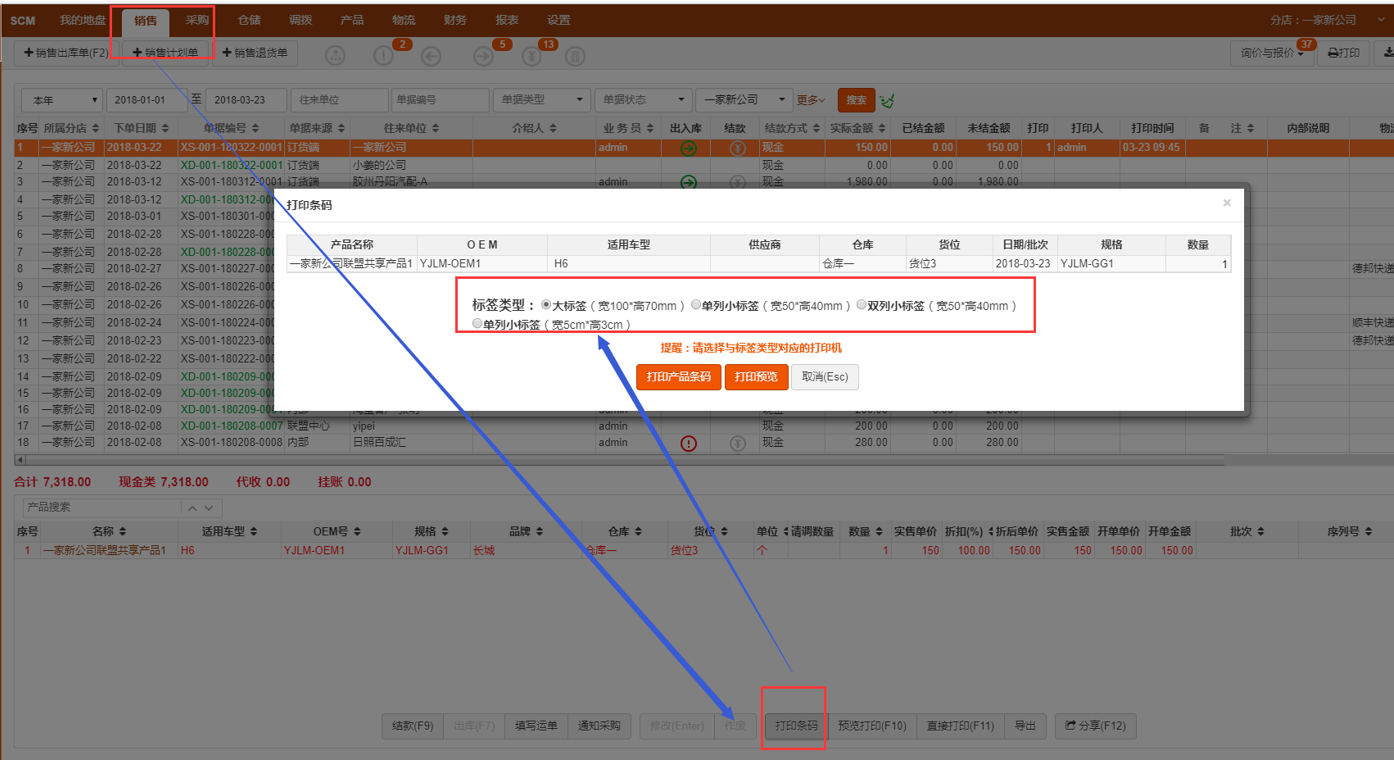Click the toolbar icon with badge 13

point(532,56)
